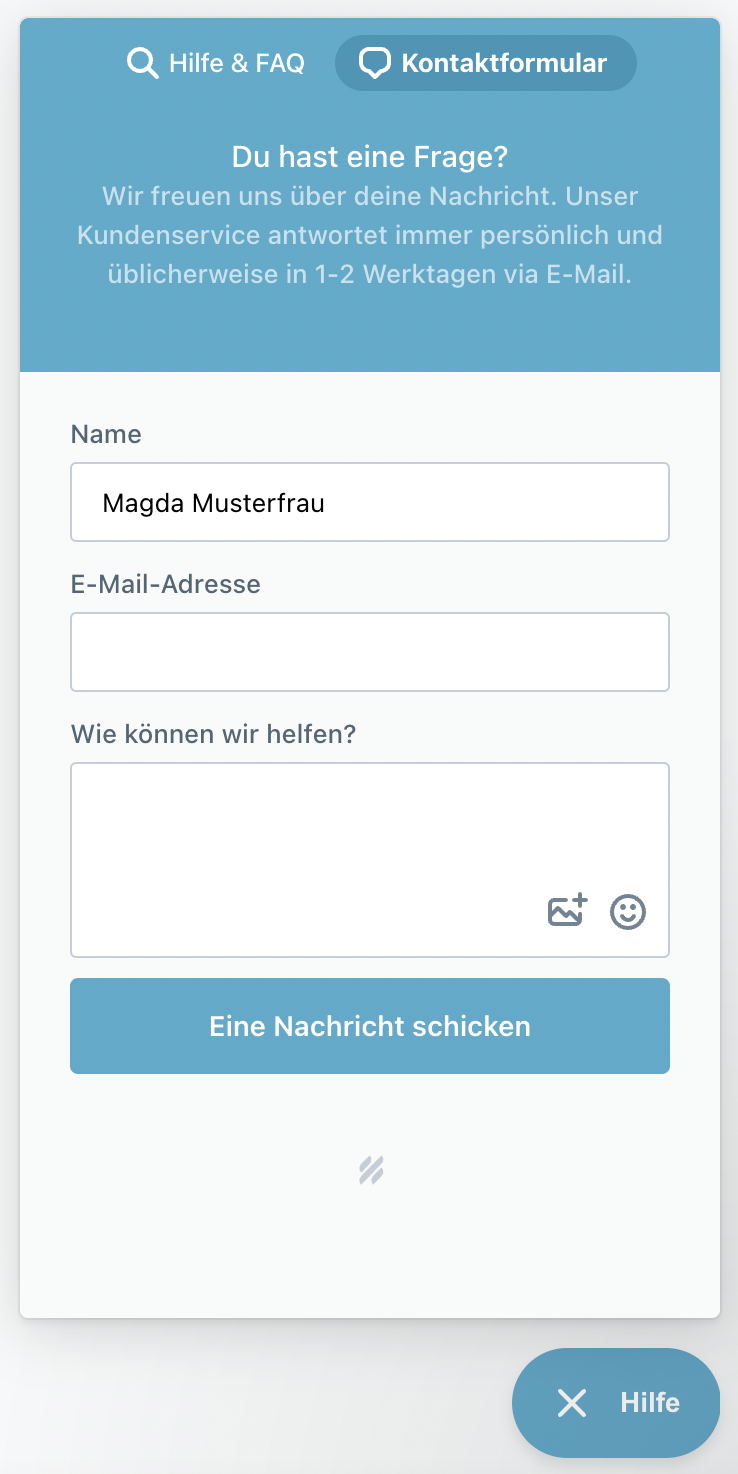Click the E-Mail-Adresse label
This screenshot has width=738, height=1474.
pyautogui.click(x=166, y=584)
